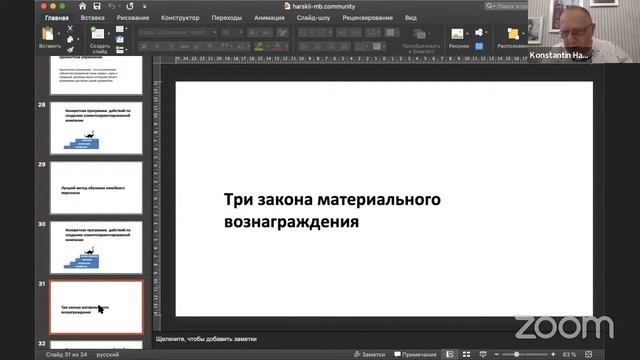Viewport: 640px width, 360px height.
Task: Open the Конструктор ribbon tab
Action: coord(180,18)
